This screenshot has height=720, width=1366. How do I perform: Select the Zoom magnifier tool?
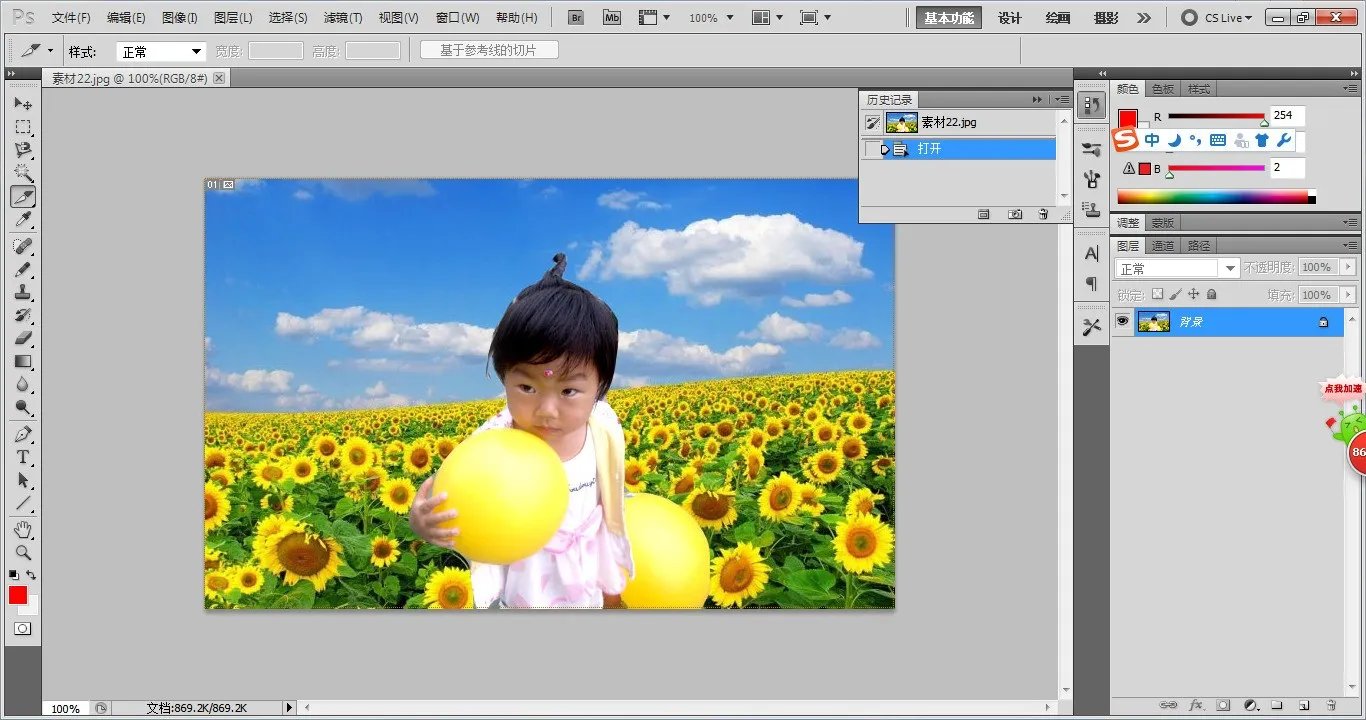point(22,552)
